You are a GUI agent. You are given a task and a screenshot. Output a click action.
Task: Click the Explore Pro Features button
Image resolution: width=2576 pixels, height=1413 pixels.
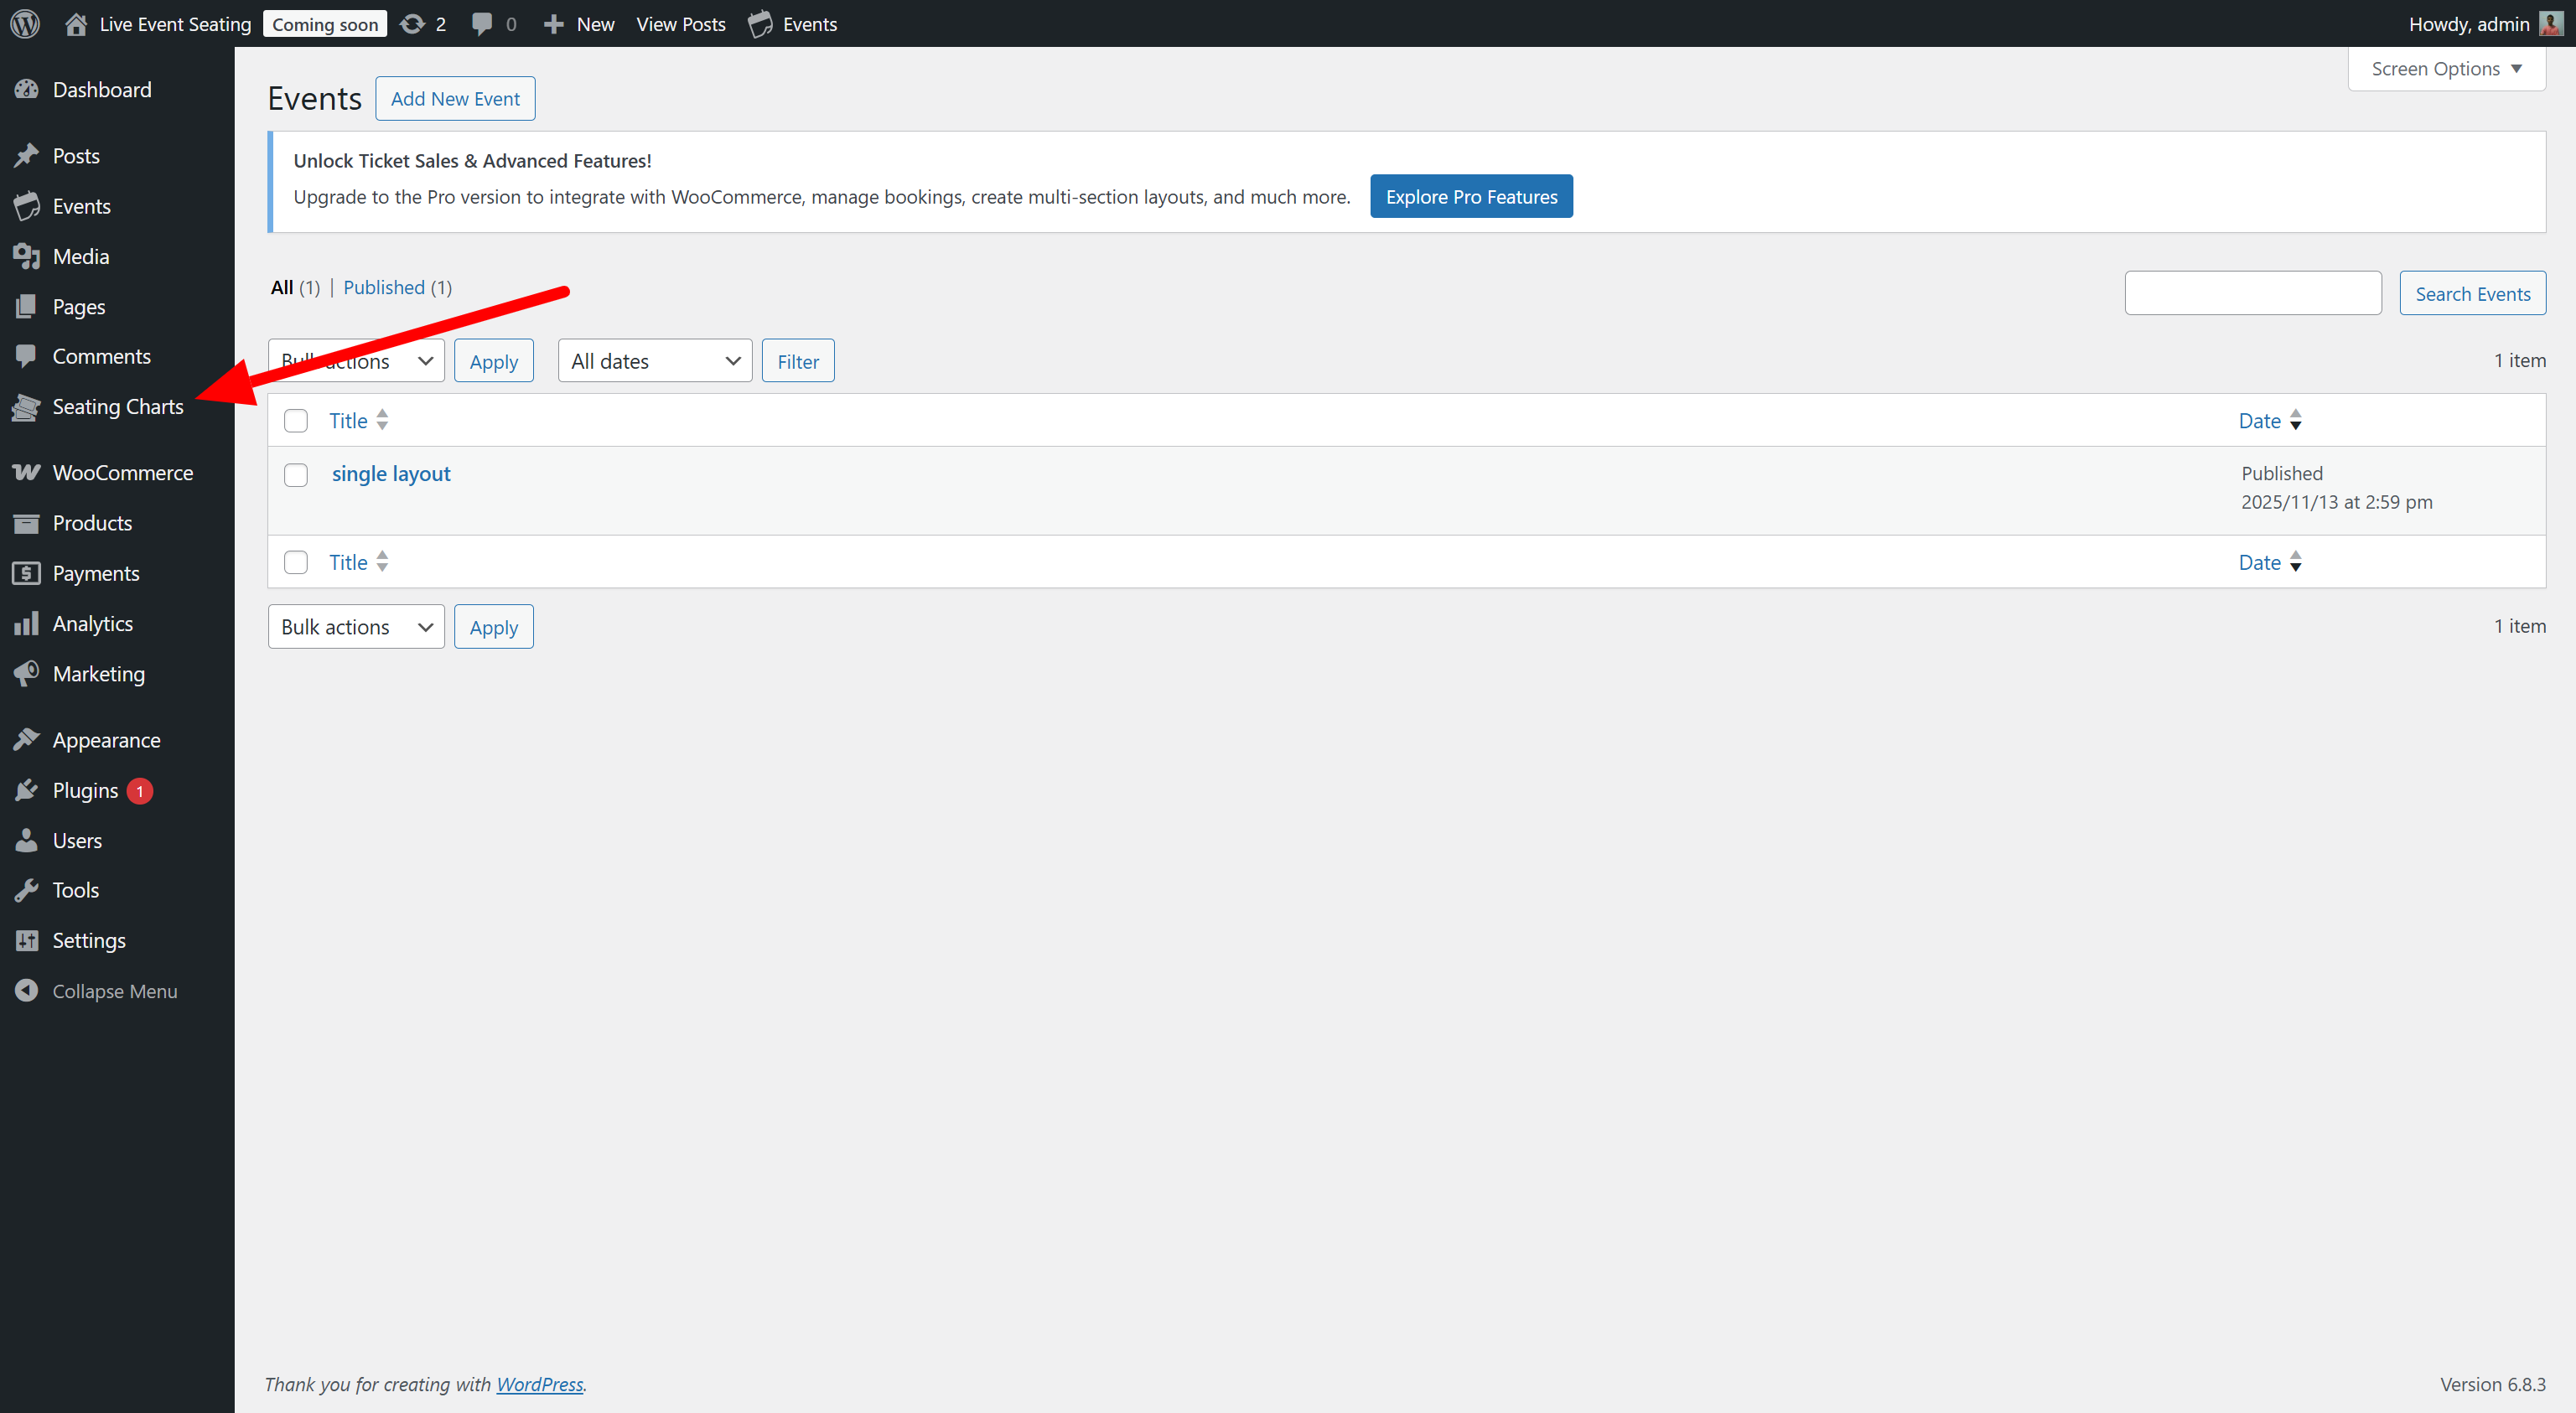(1471, 196)
